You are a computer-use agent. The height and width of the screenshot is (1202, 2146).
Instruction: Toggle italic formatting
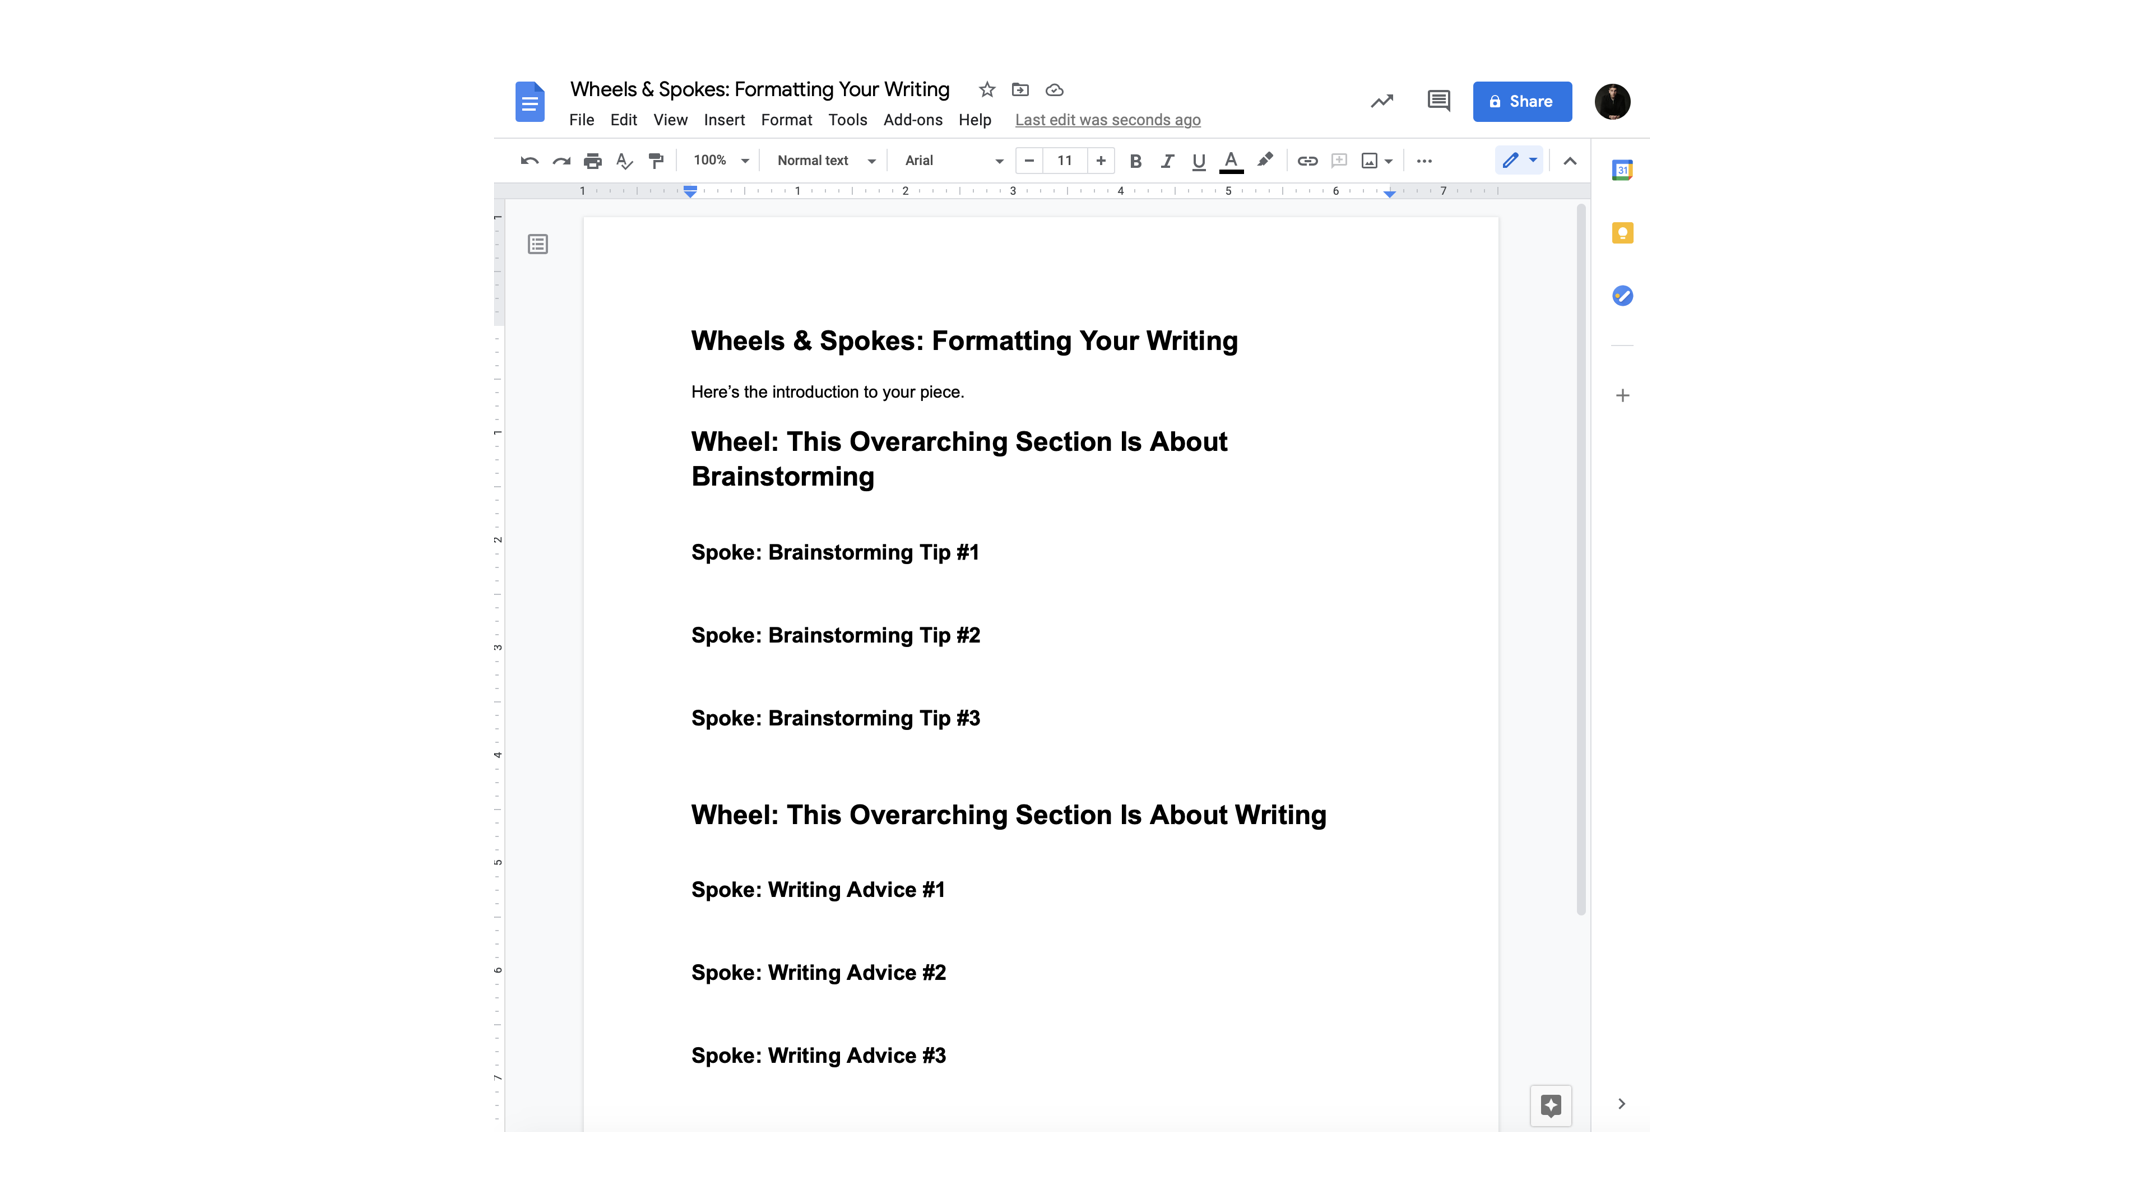click(1167, 161)
